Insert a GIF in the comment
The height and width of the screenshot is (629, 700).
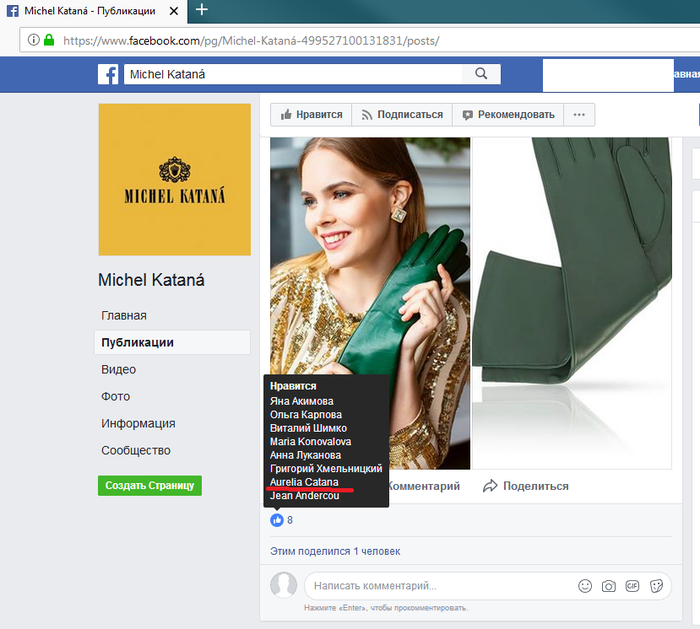click(x=633, y=585)
